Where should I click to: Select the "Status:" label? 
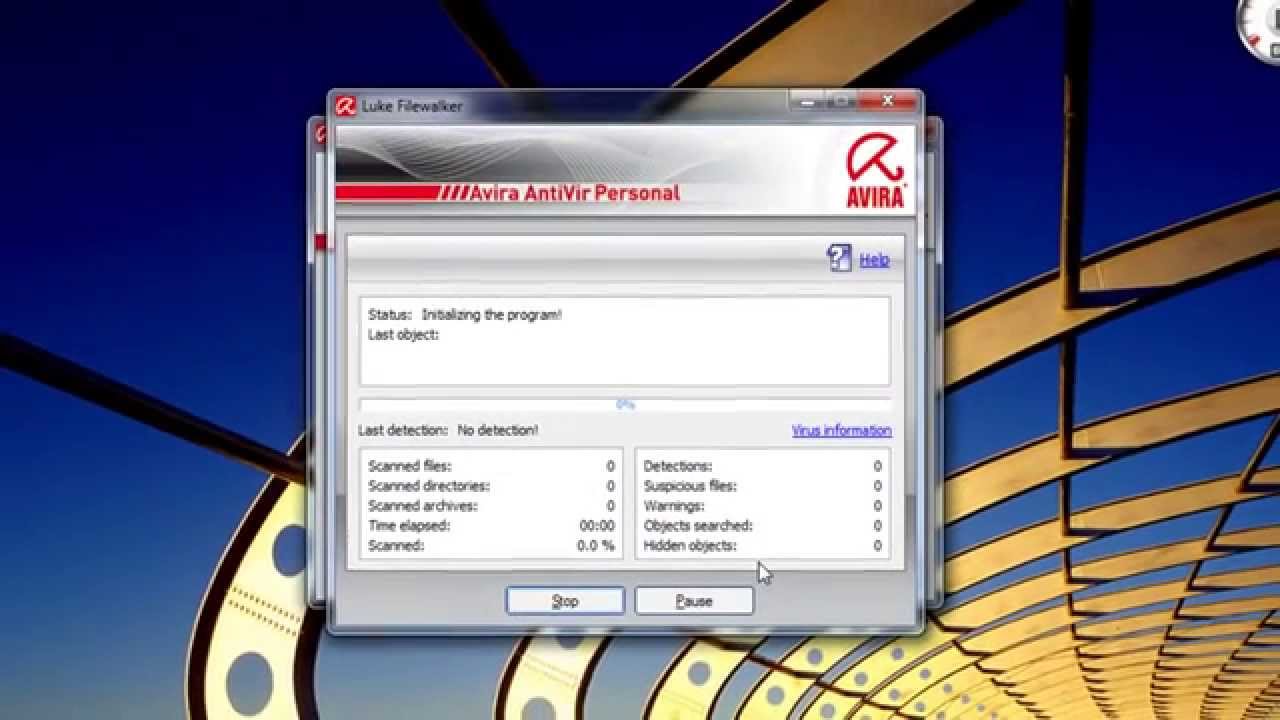coord(390,314)
